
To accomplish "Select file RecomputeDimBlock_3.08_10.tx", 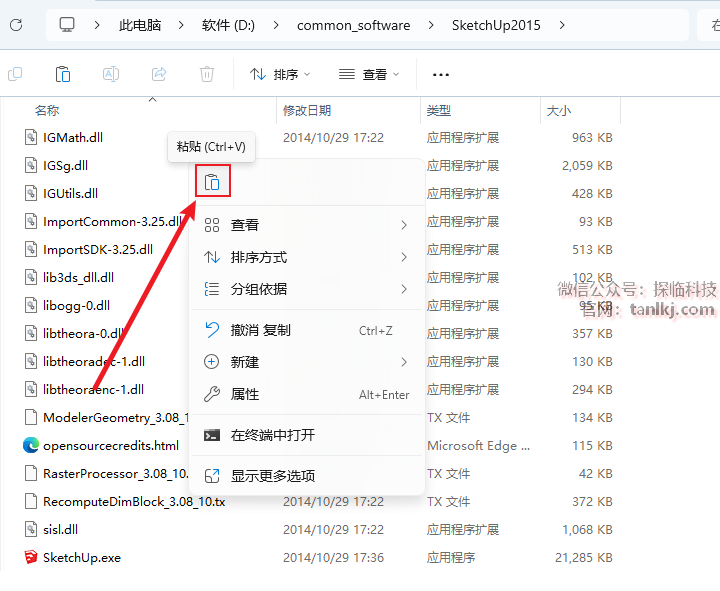I will tap(134, 501).
